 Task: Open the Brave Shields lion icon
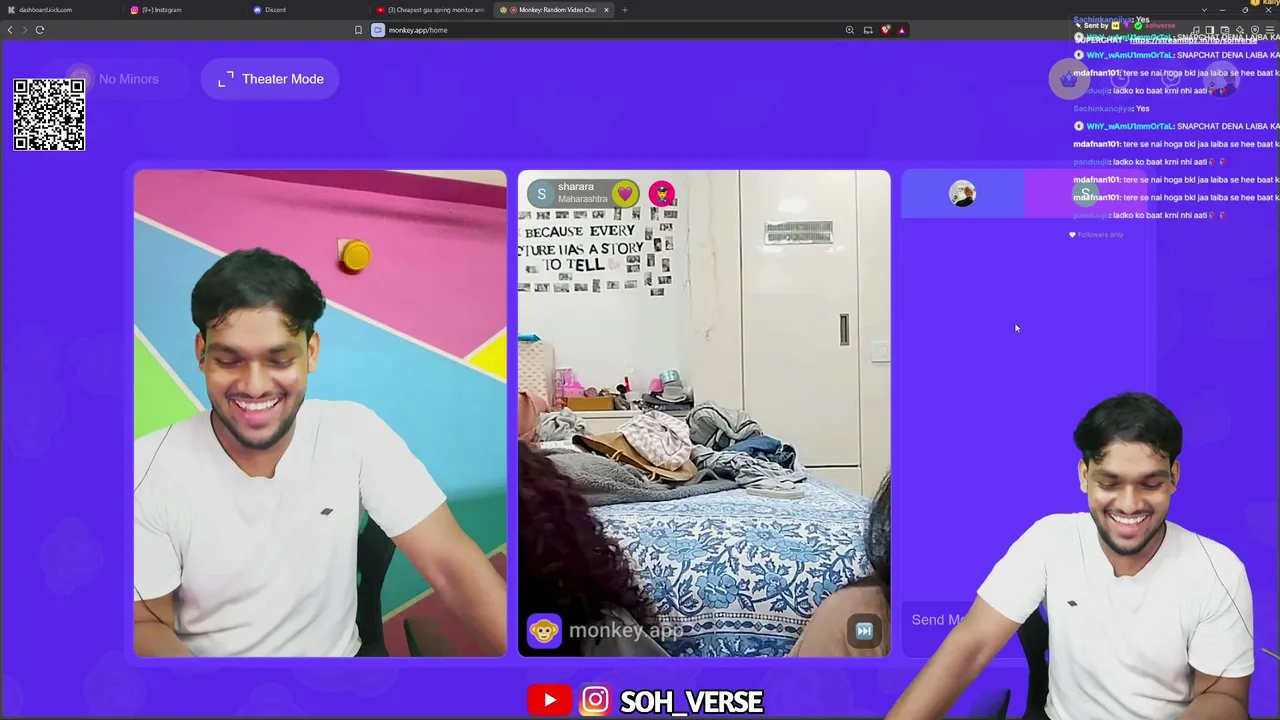885,30
